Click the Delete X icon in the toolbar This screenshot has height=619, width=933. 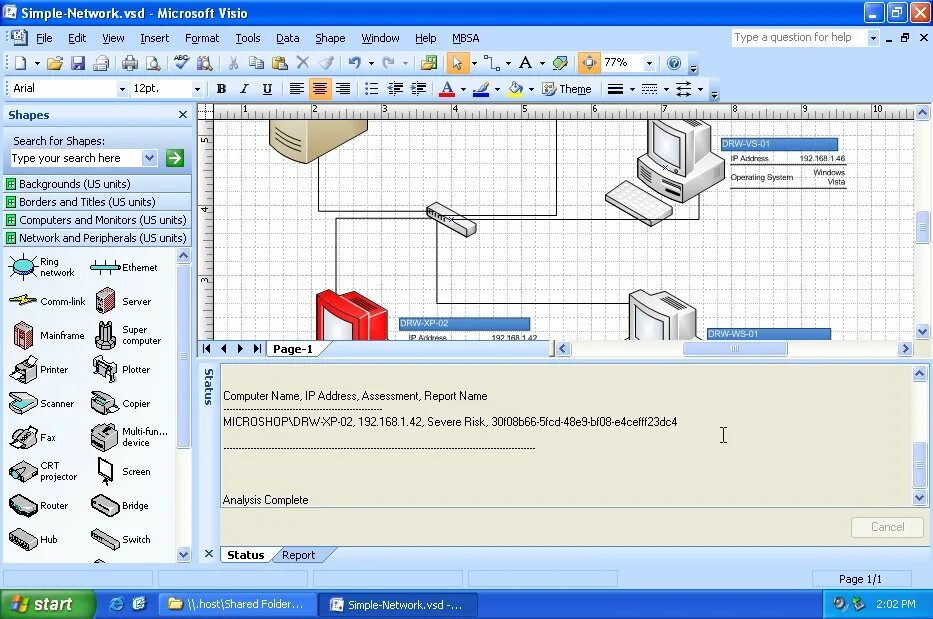point(303,62)
